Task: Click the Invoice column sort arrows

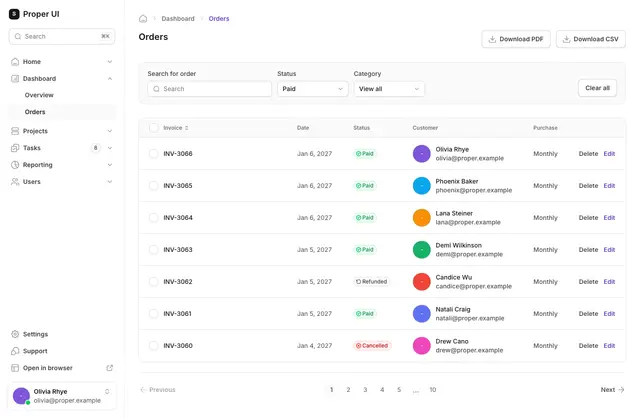Action: coord(187,128)
